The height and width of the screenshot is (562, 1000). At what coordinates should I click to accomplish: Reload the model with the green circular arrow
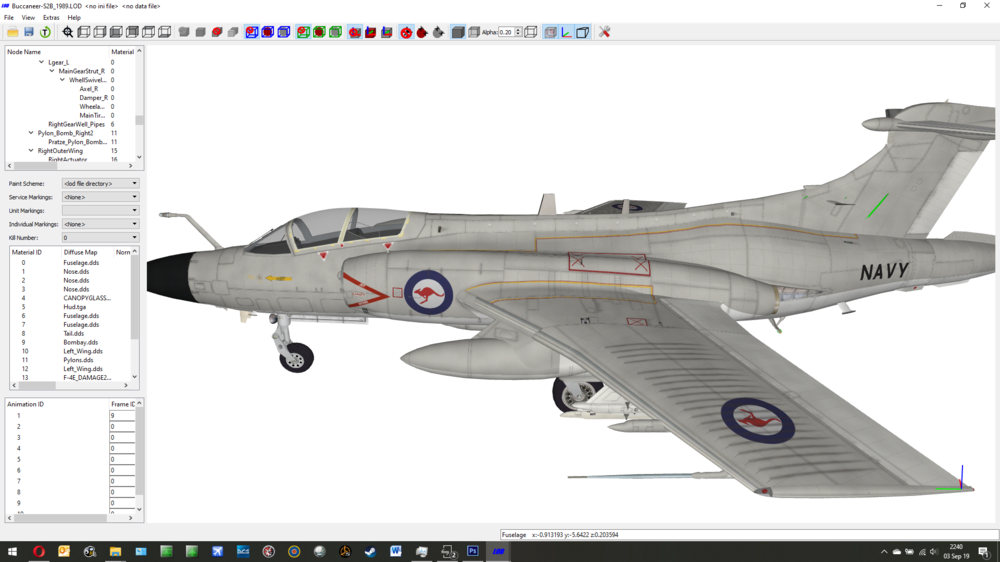(x=45, y=32)
